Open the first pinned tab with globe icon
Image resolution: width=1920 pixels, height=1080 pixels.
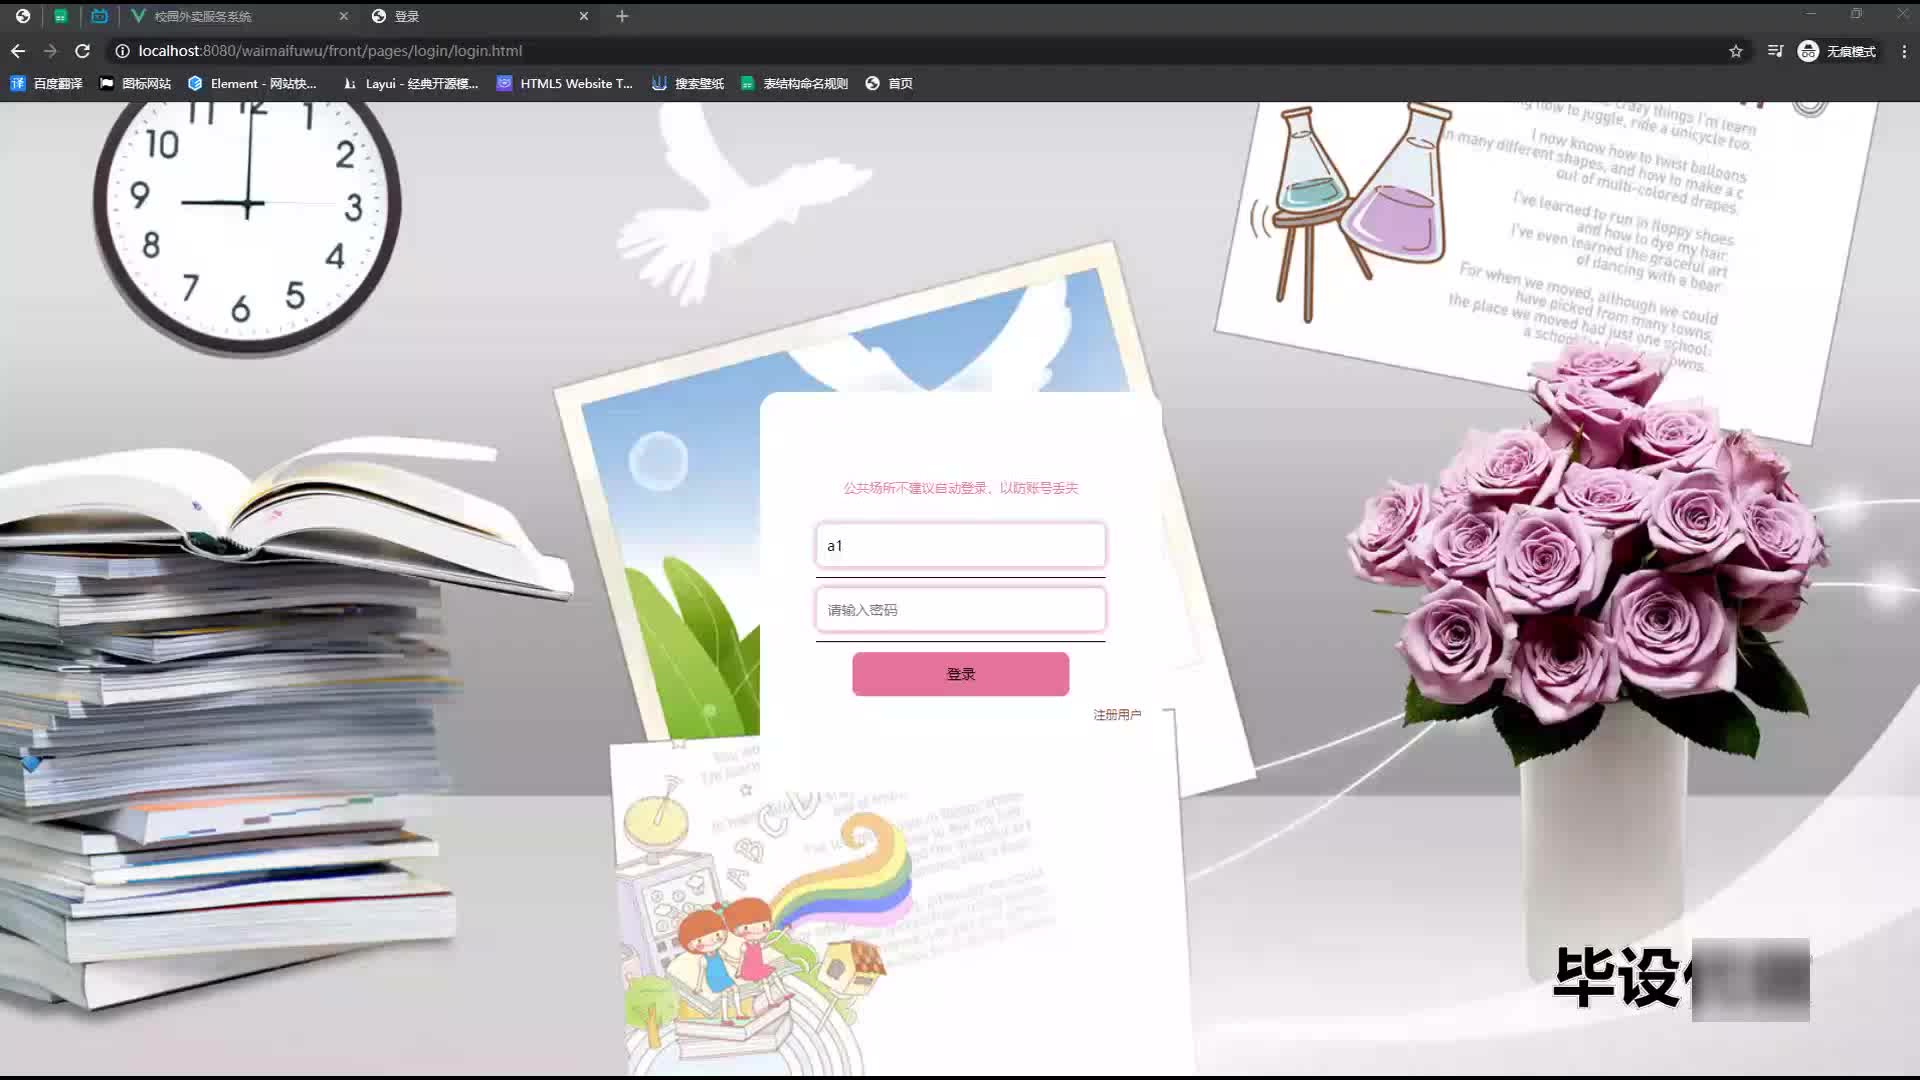(x=23, y=16)
